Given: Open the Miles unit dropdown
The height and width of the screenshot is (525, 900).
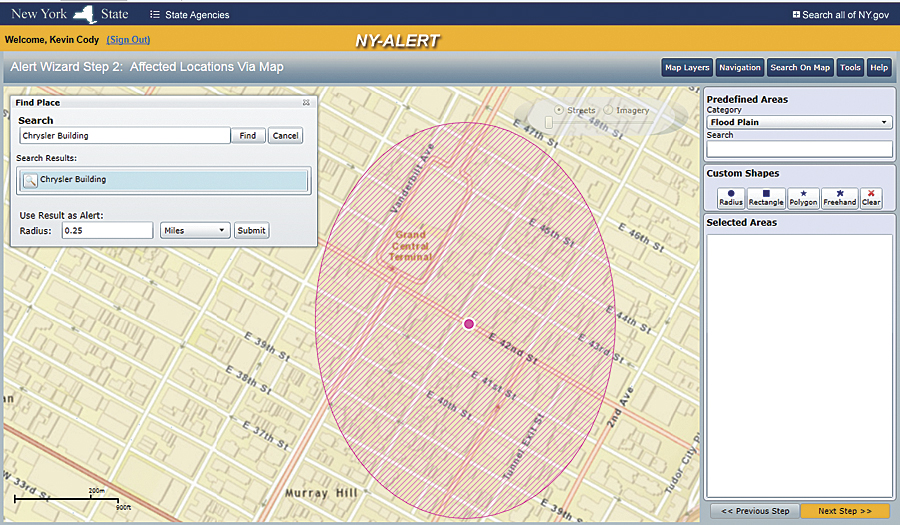Looking at the screenshot, I should coord(195,231).
